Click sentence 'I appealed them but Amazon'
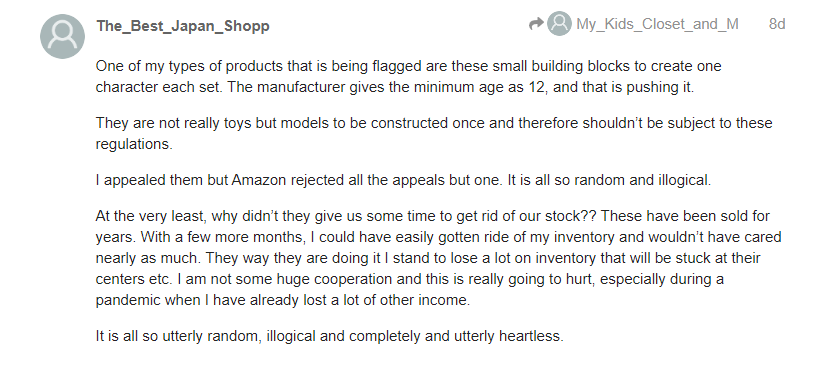 403,180
